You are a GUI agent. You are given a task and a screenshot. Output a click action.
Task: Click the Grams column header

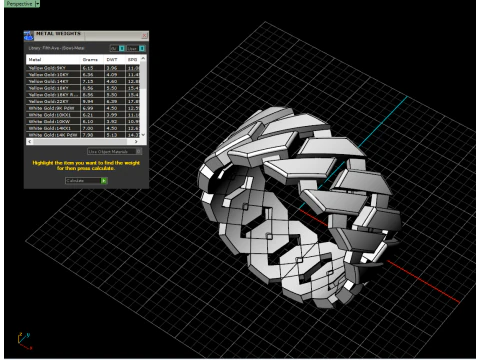pyautogui.click(x=92, y=59)
